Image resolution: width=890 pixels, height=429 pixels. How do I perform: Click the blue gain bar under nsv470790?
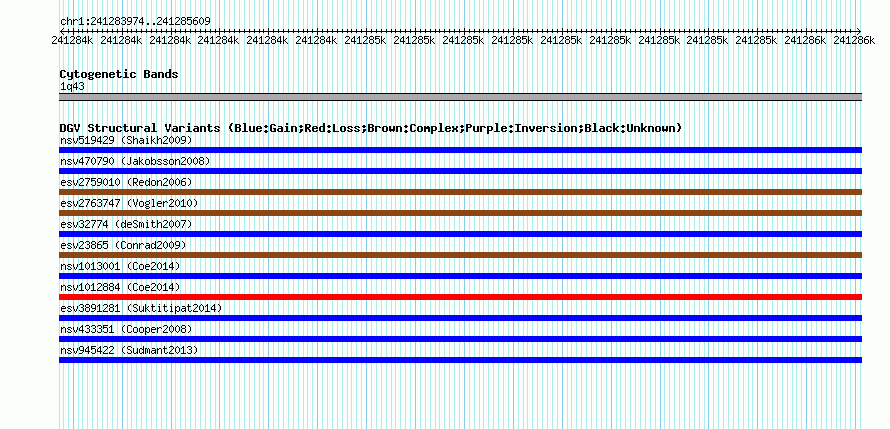tap(460, 171)
